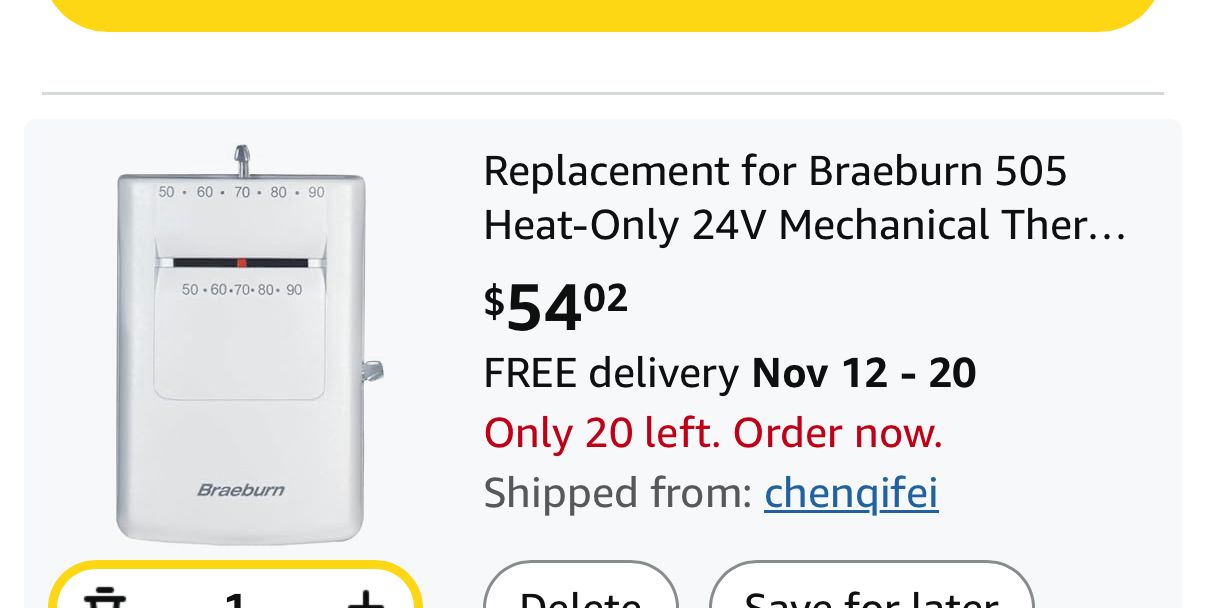Viewport: 1206px width, 608px height.
Task: Click the $54.02 price
Action: click(556, 306)
